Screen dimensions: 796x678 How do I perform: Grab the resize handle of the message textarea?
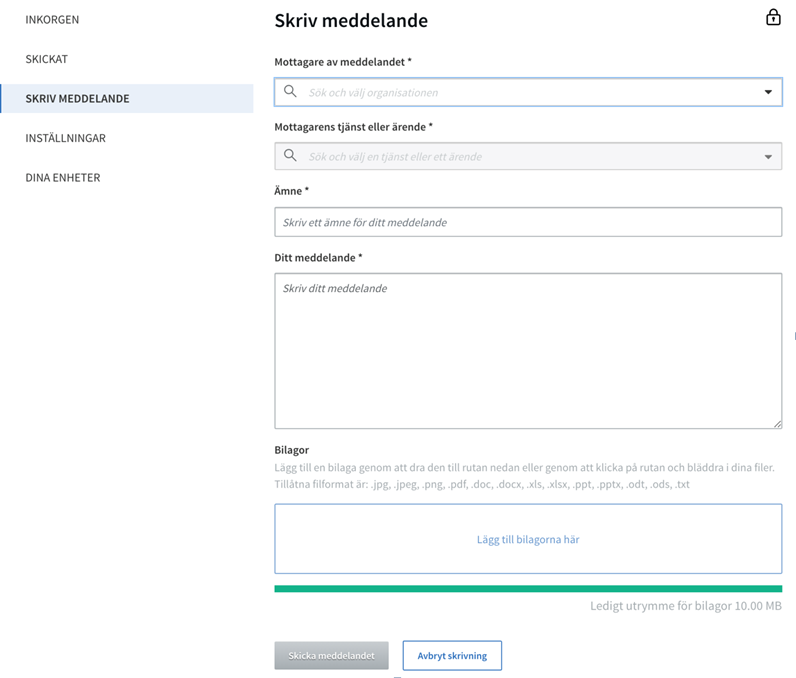[777, 424]
